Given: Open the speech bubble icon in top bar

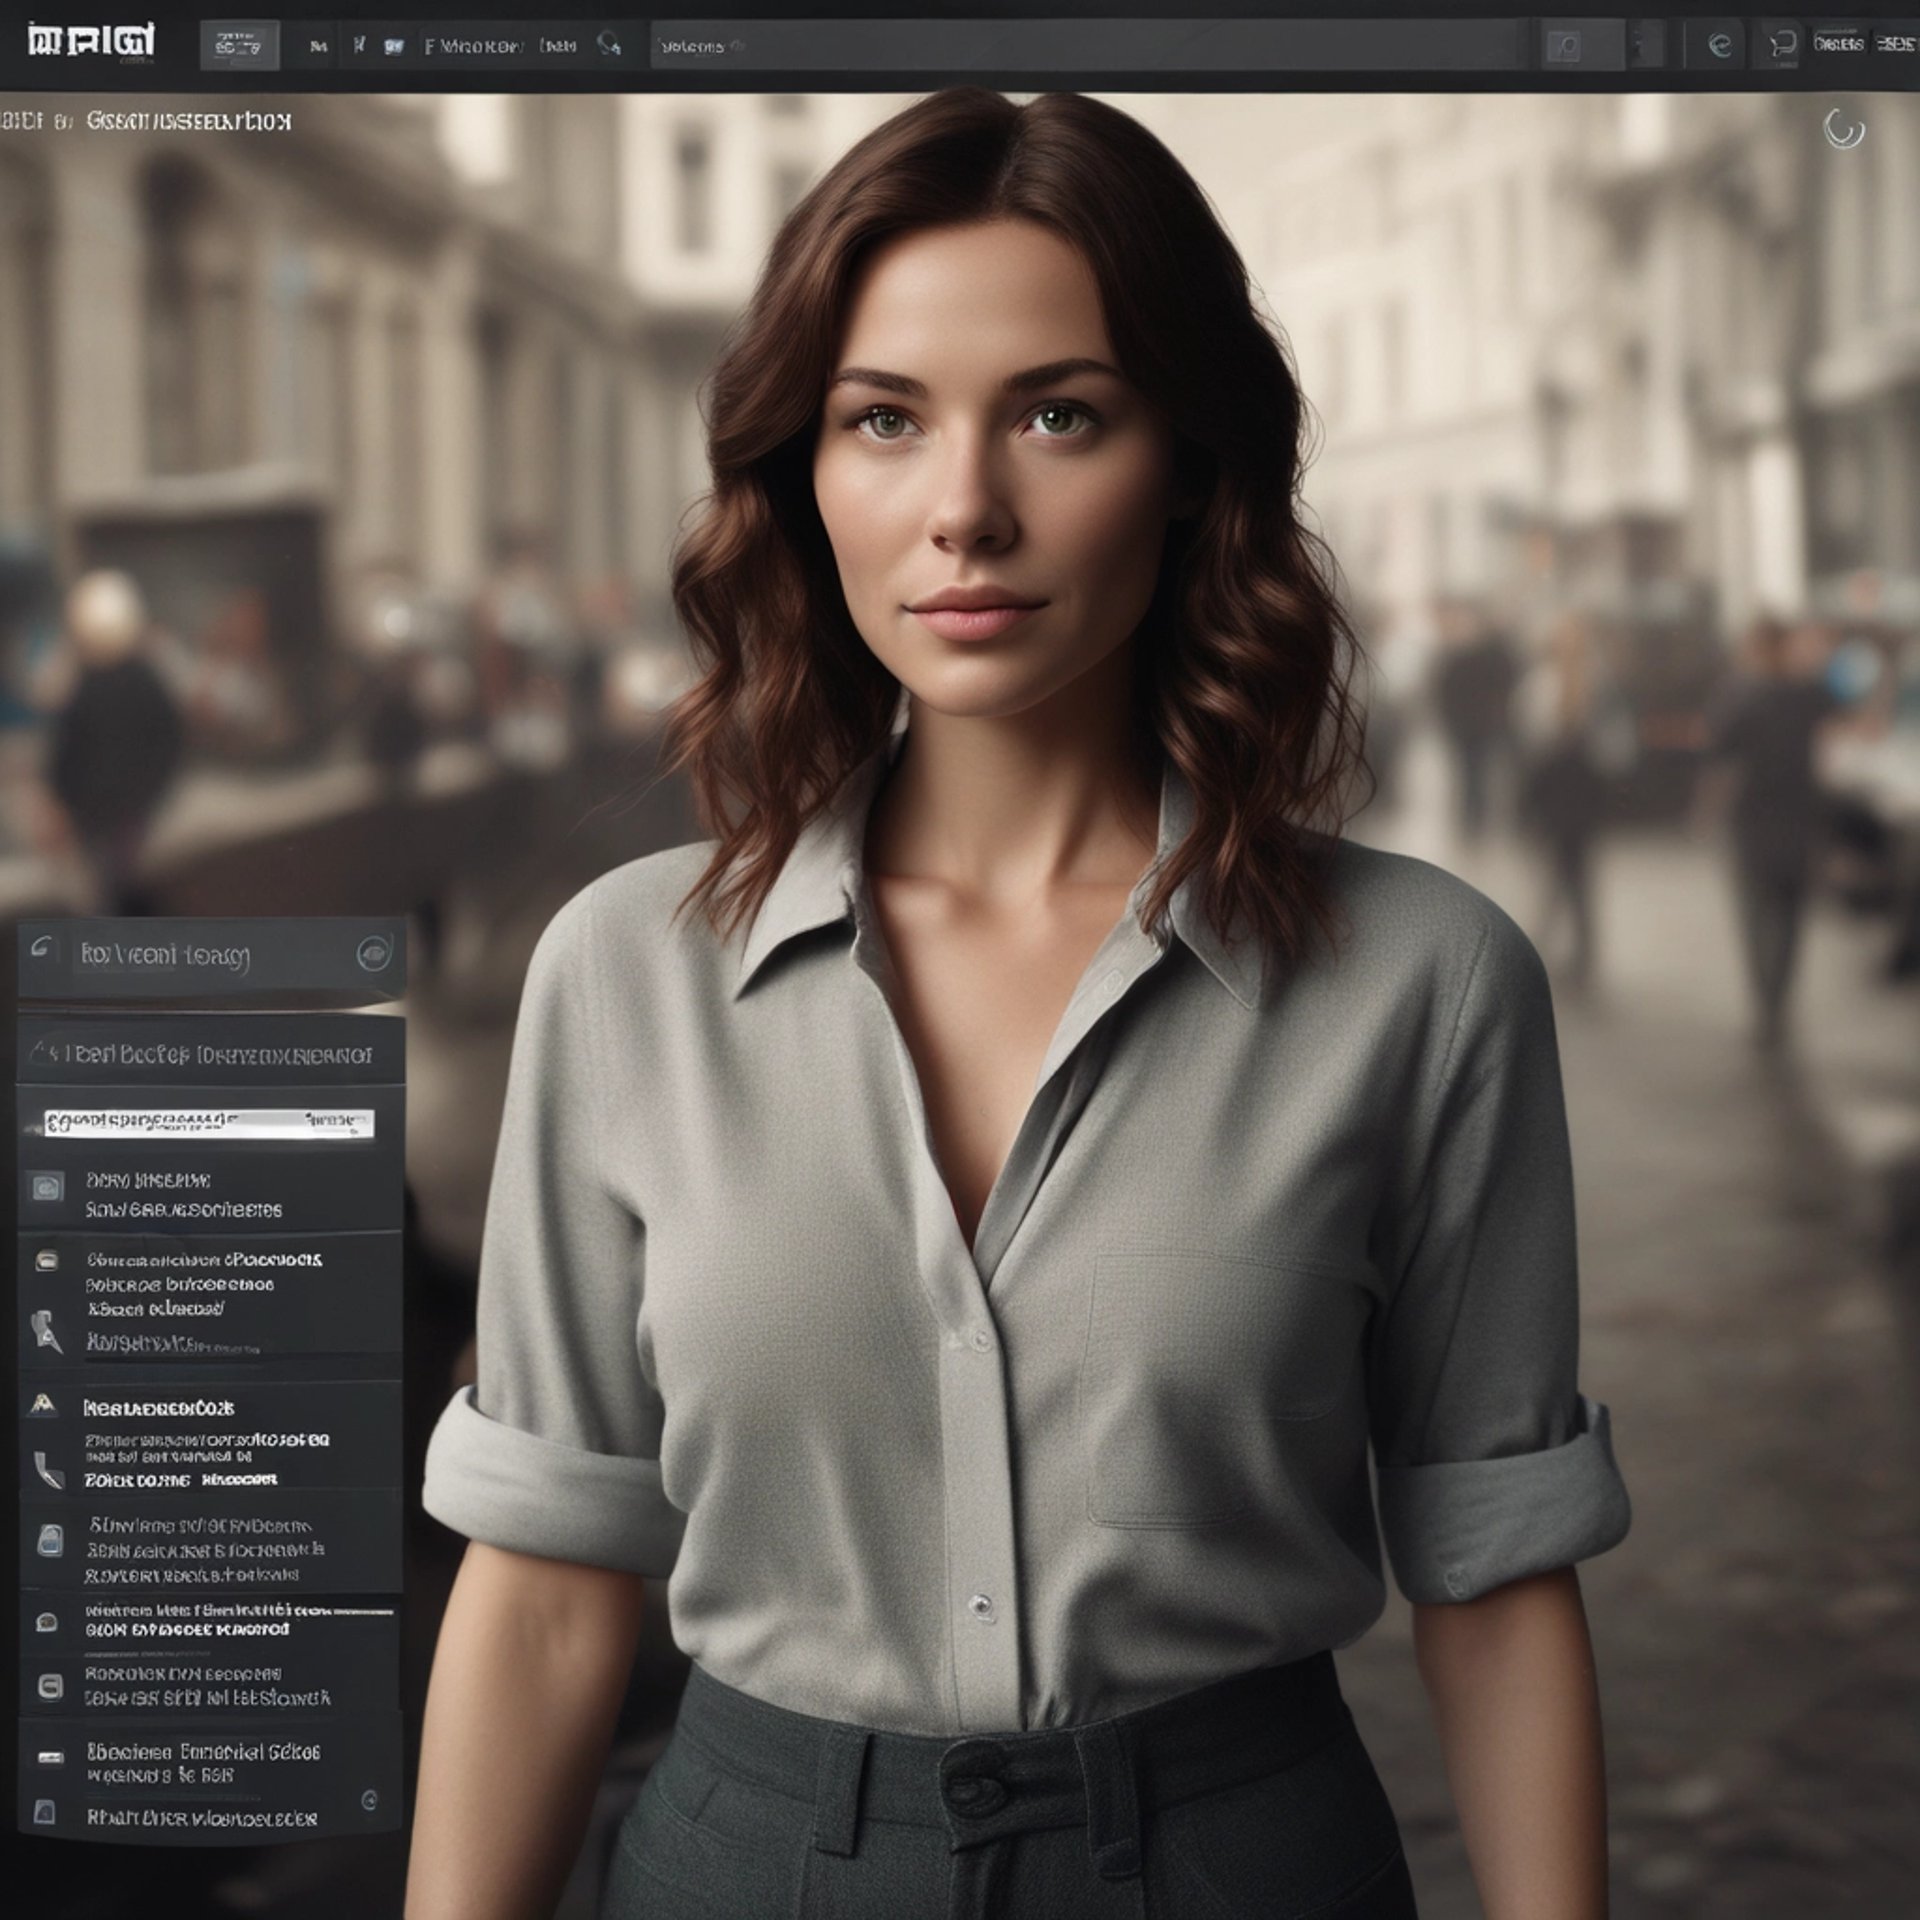Looking at the screenshot, I should [1782, 45].
